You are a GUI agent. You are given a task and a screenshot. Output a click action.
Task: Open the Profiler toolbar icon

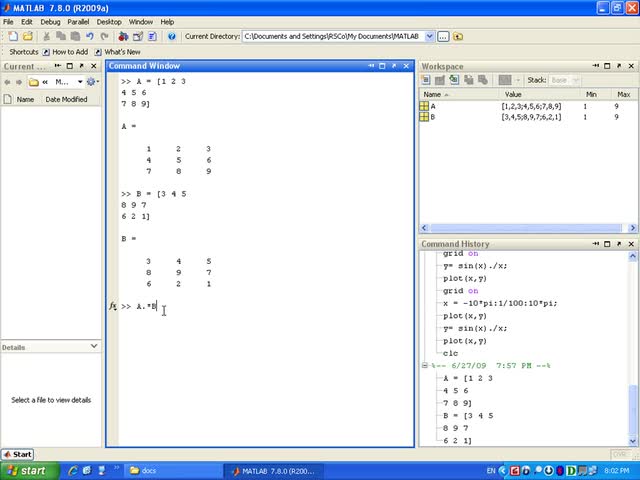click(152, 36)
